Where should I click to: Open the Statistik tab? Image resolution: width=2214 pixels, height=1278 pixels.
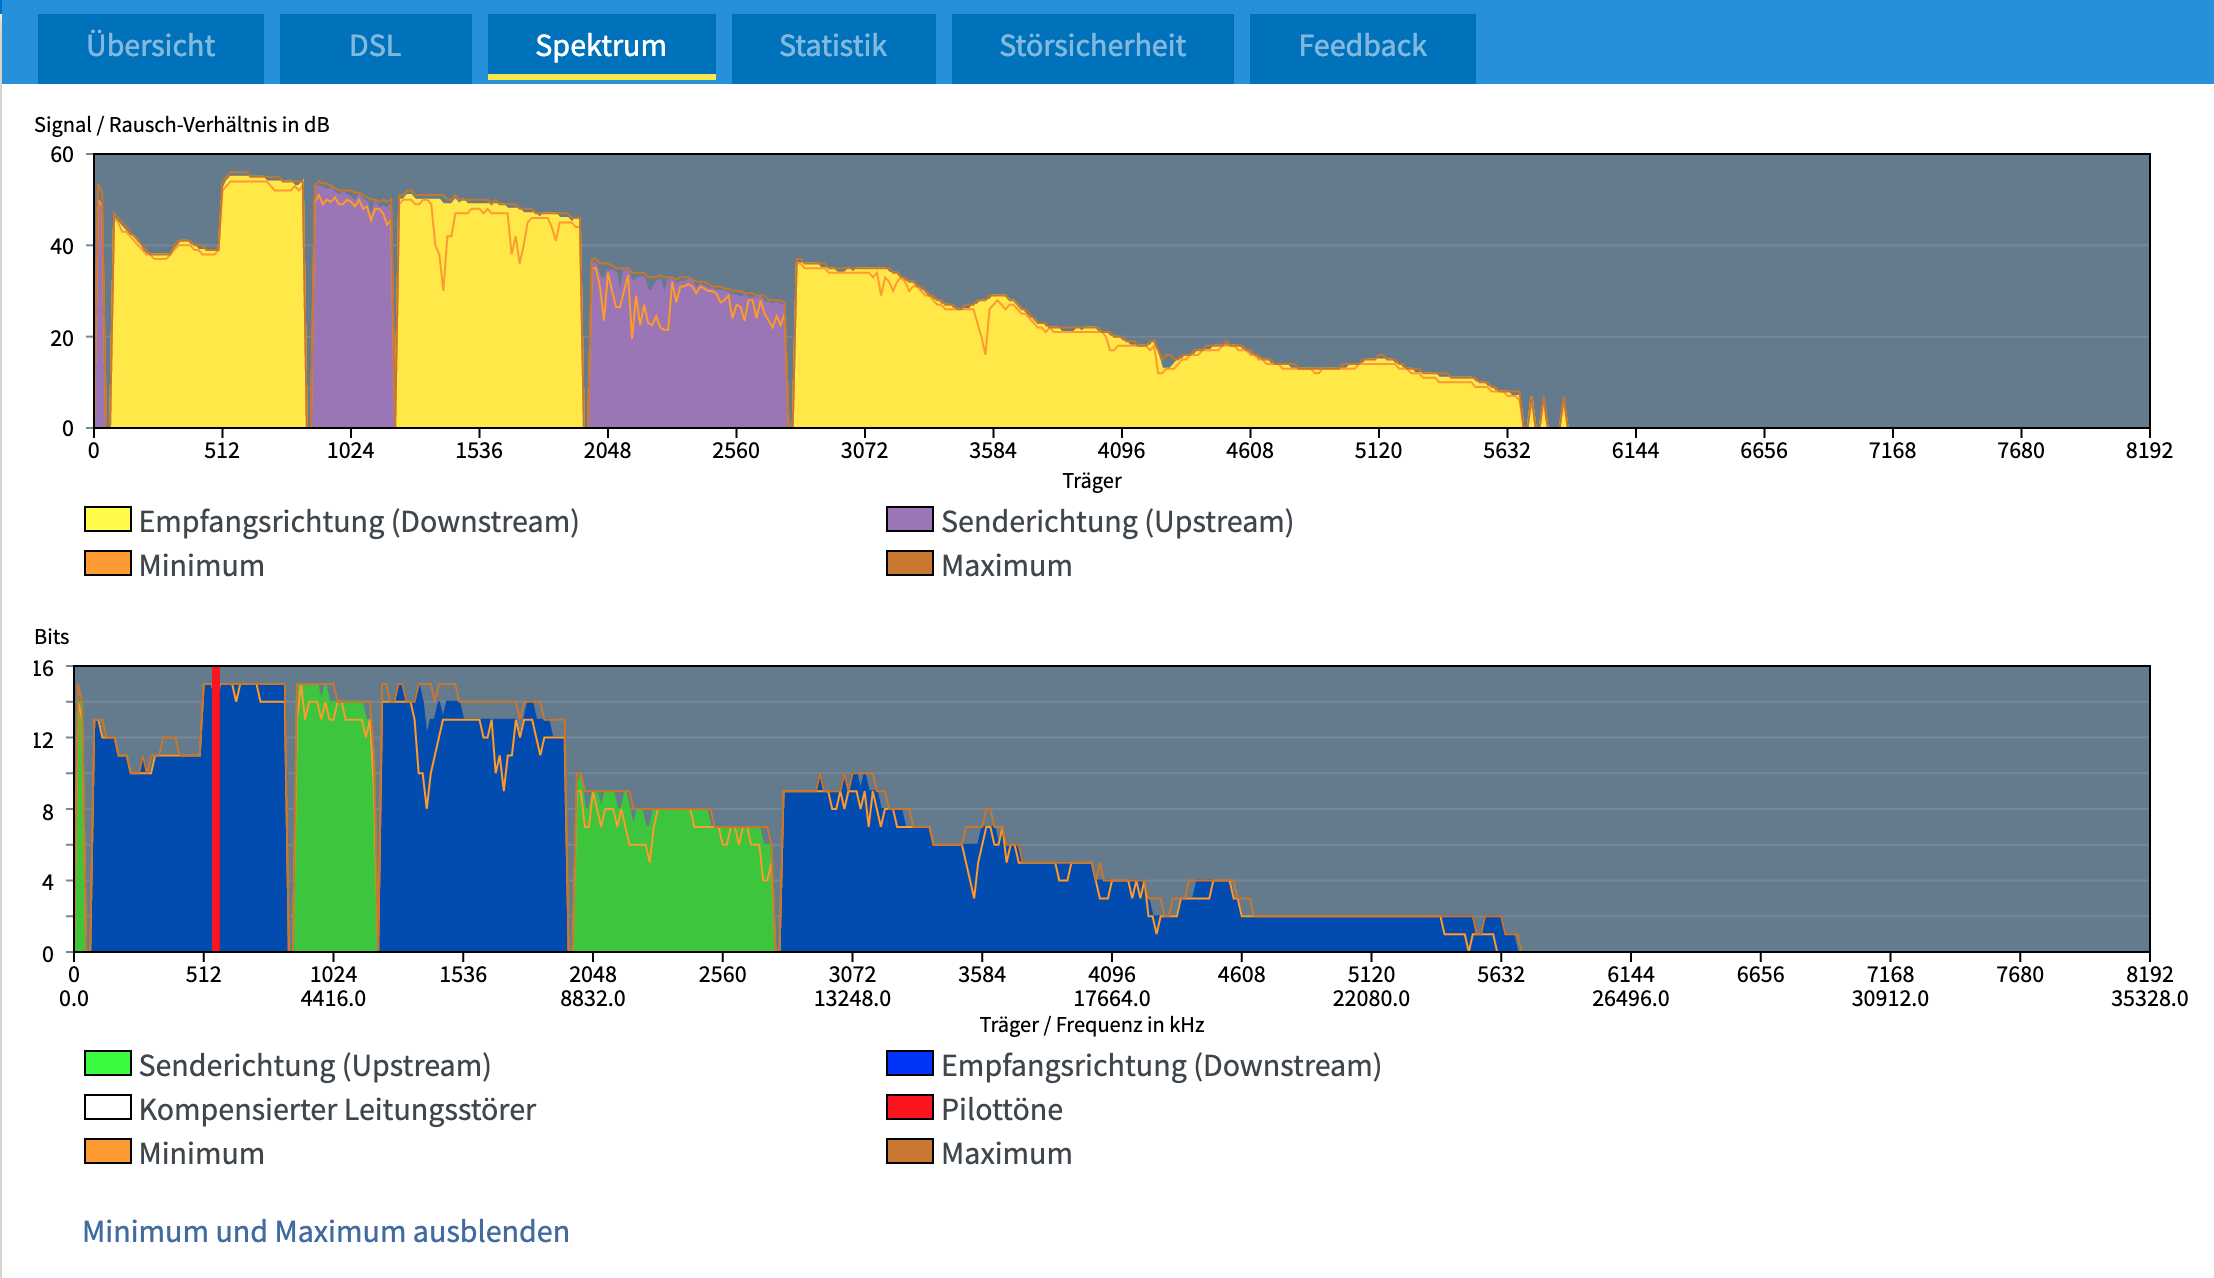(x=833, y=46)
